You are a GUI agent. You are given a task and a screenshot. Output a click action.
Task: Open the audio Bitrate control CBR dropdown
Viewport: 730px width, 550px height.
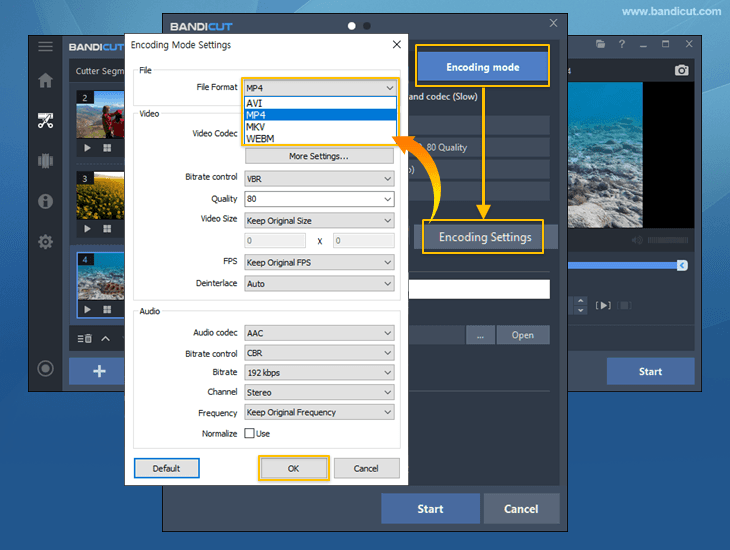point(319,353)
